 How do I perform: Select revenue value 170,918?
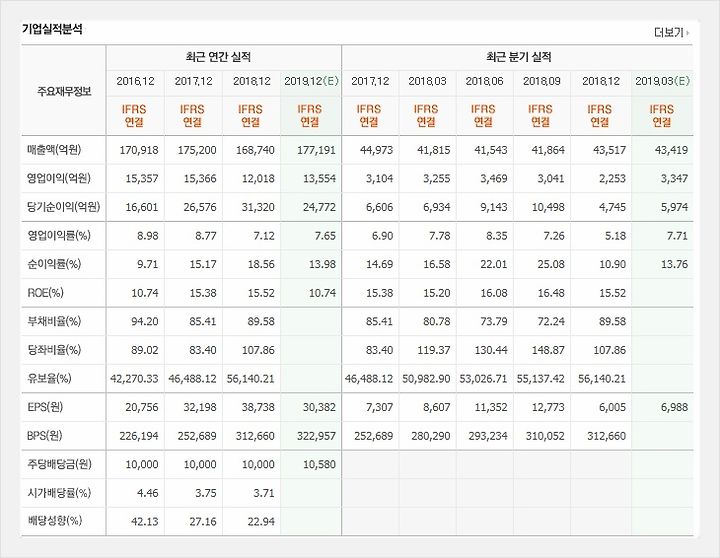(139, 150)
